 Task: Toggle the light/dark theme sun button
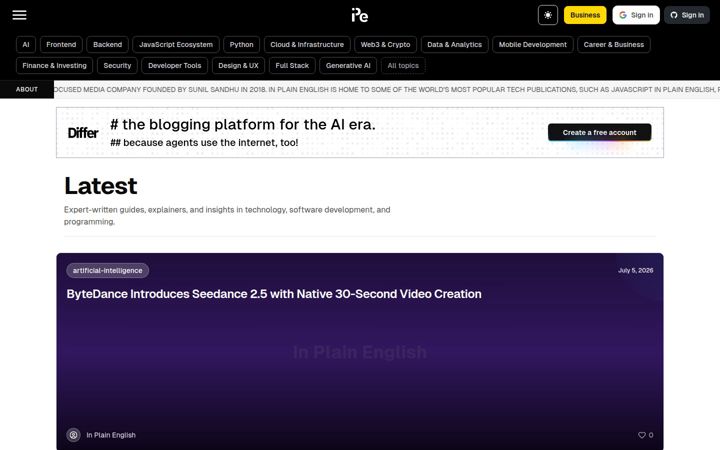point(548,15)
